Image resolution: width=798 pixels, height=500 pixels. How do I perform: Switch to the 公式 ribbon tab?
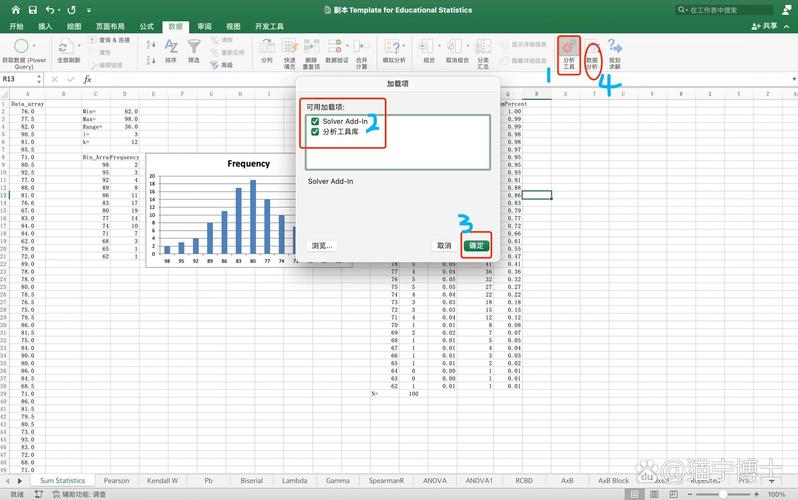(147, 26)
